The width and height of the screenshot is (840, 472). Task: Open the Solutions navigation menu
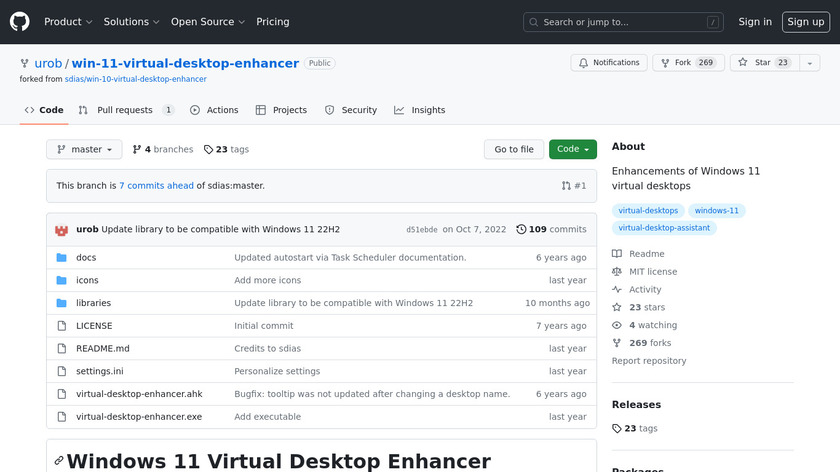coord(131,21)
